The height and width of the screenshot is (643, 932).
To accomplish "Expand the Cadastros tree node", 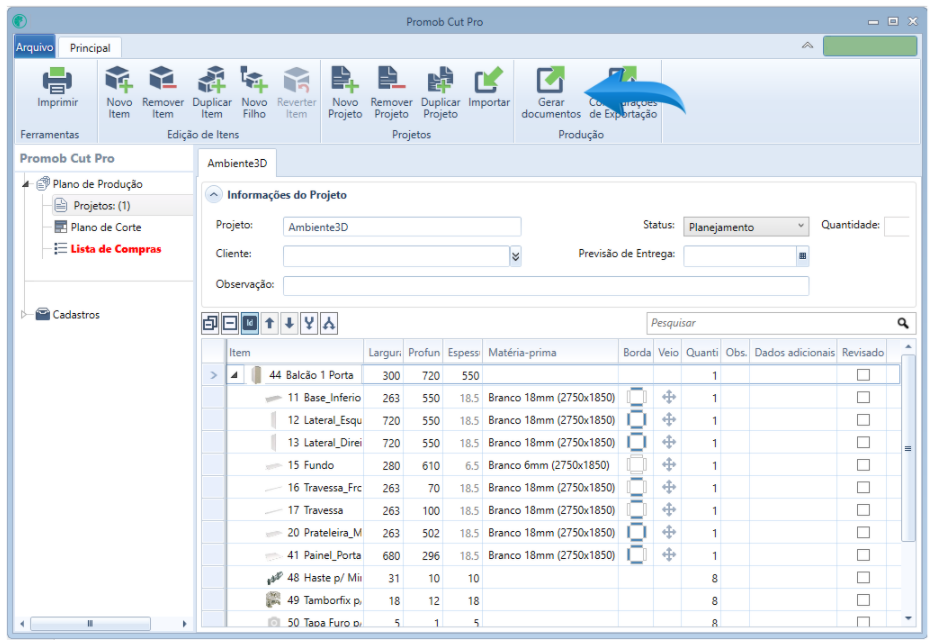I will 24,314.
